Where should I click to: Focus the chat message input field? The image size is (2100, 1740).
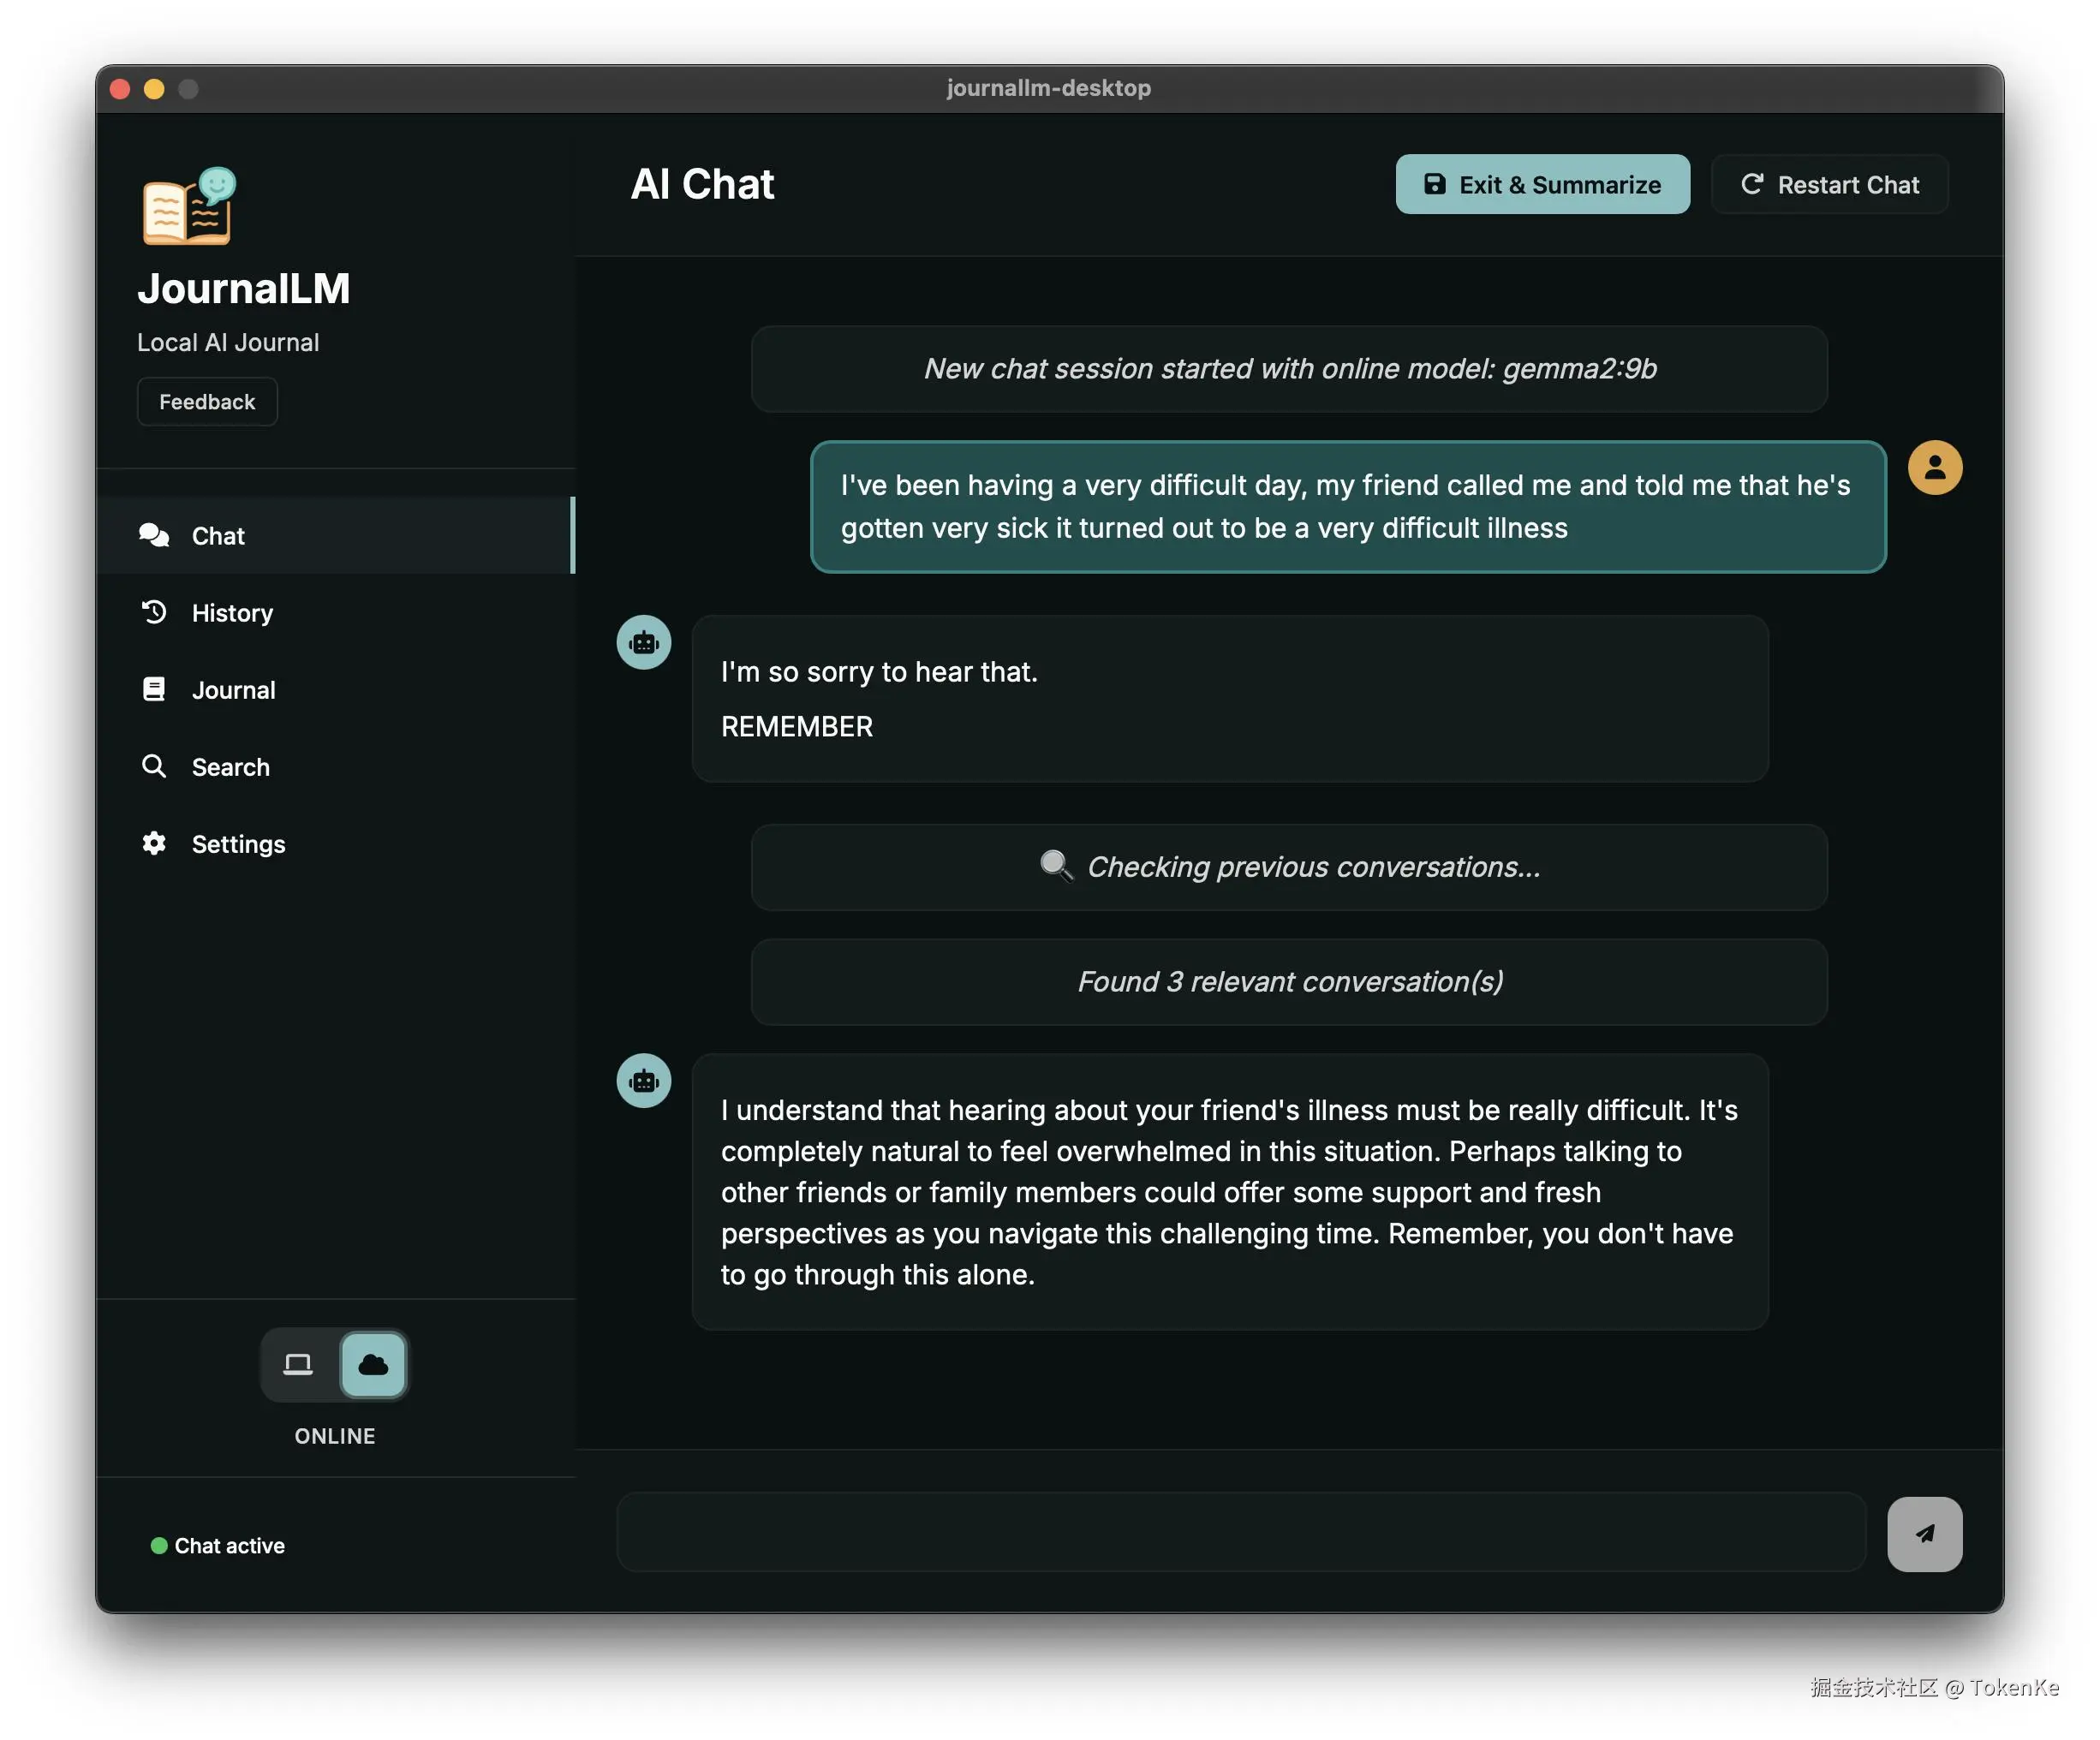pyautogui.click(x=1240, y=1532)
